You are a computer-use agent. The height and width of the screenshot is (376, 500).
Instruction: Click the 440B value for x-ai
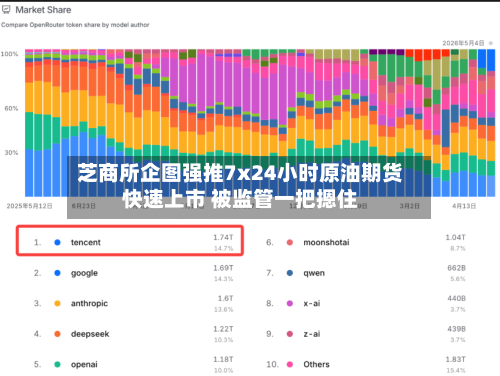pyautogui.click(x=457, y=298)
